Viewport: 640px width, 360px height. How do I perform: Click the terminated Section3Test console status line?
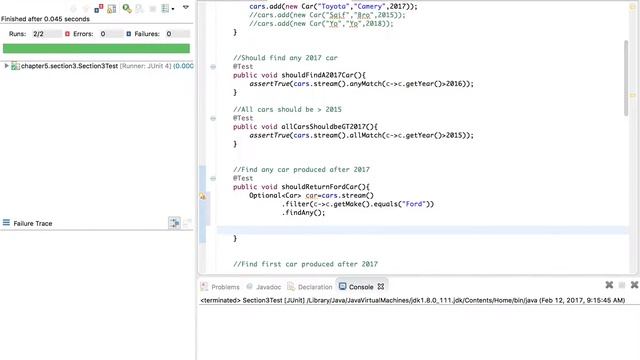[x=412, y=300]
